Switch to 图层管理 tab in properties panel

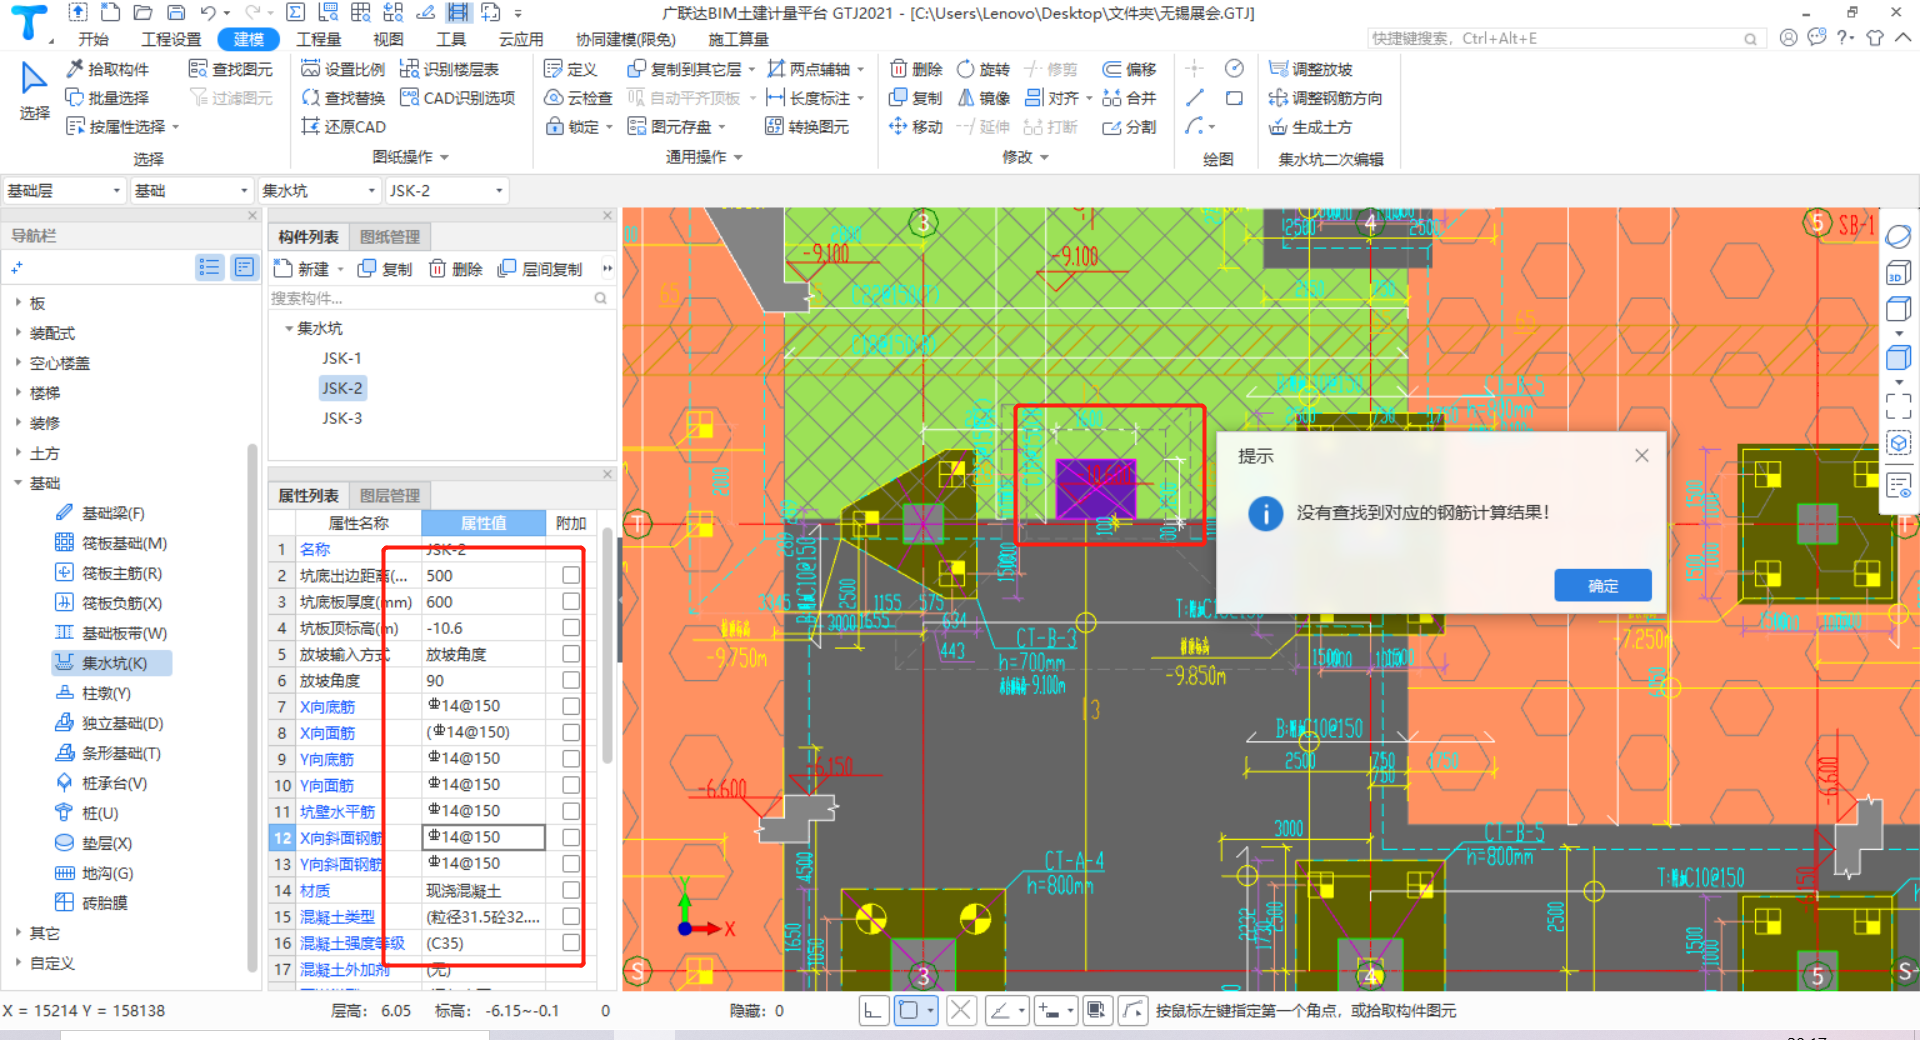coord(390,495)
